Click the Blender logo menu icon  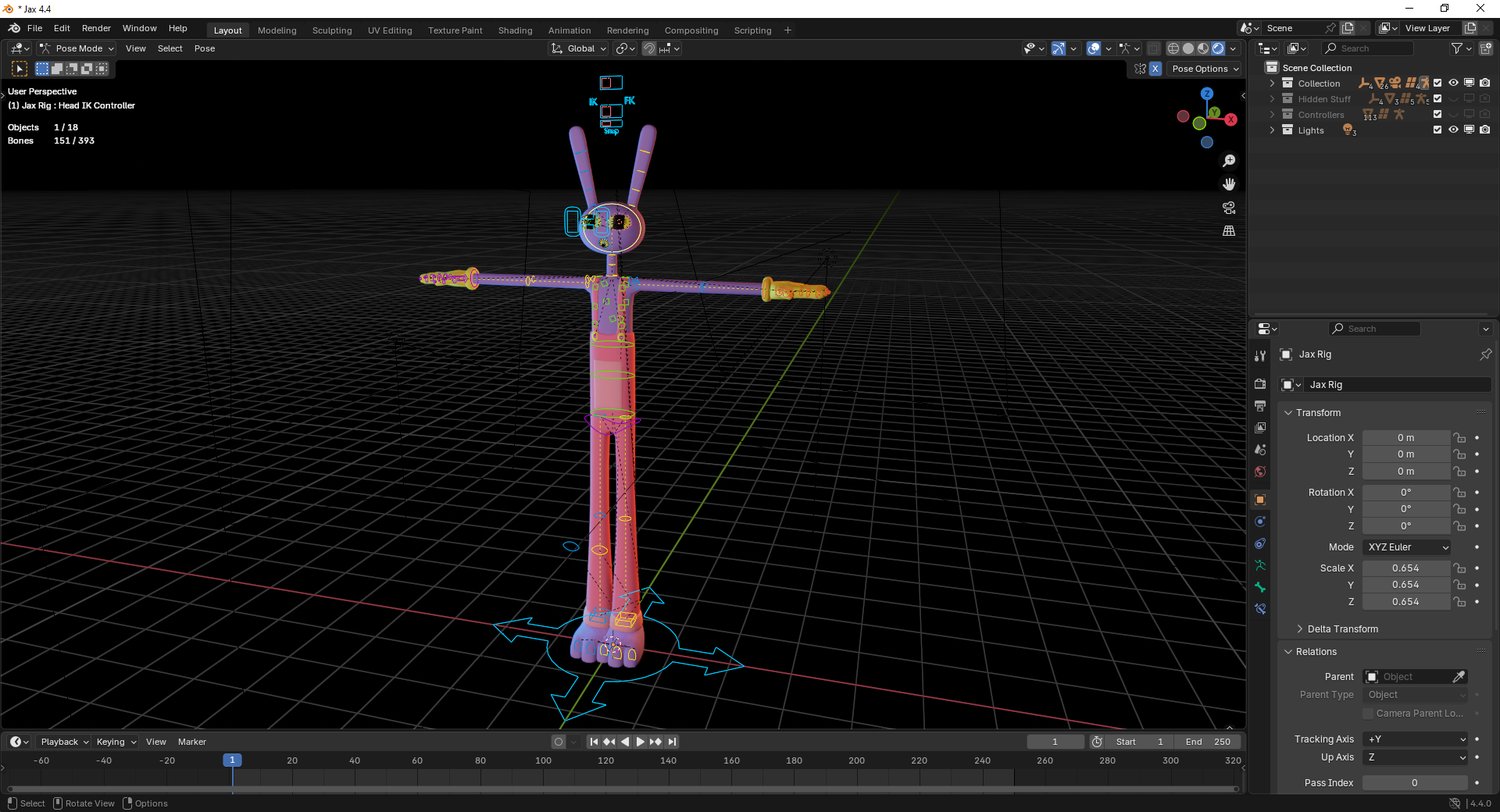point(15,29)
